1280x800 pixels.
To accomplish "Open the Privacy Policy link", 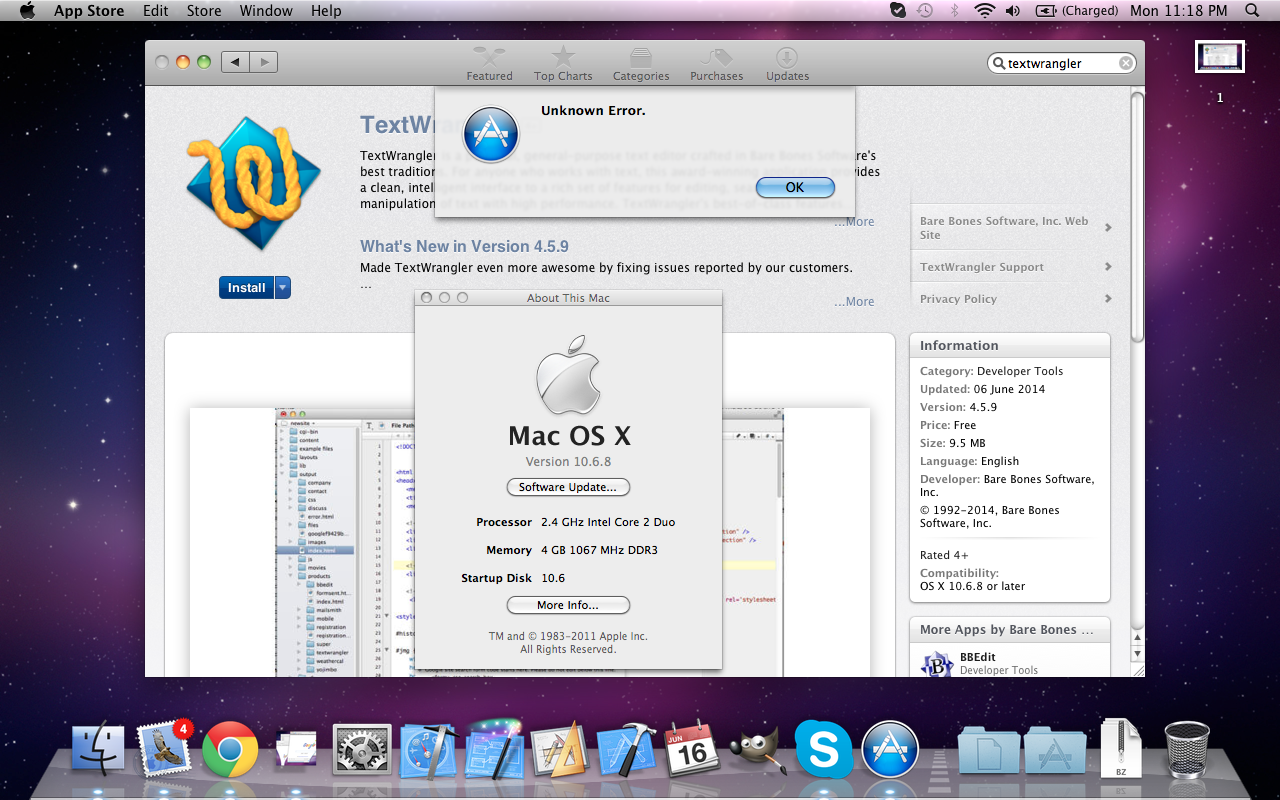I will pos(1010,298).
